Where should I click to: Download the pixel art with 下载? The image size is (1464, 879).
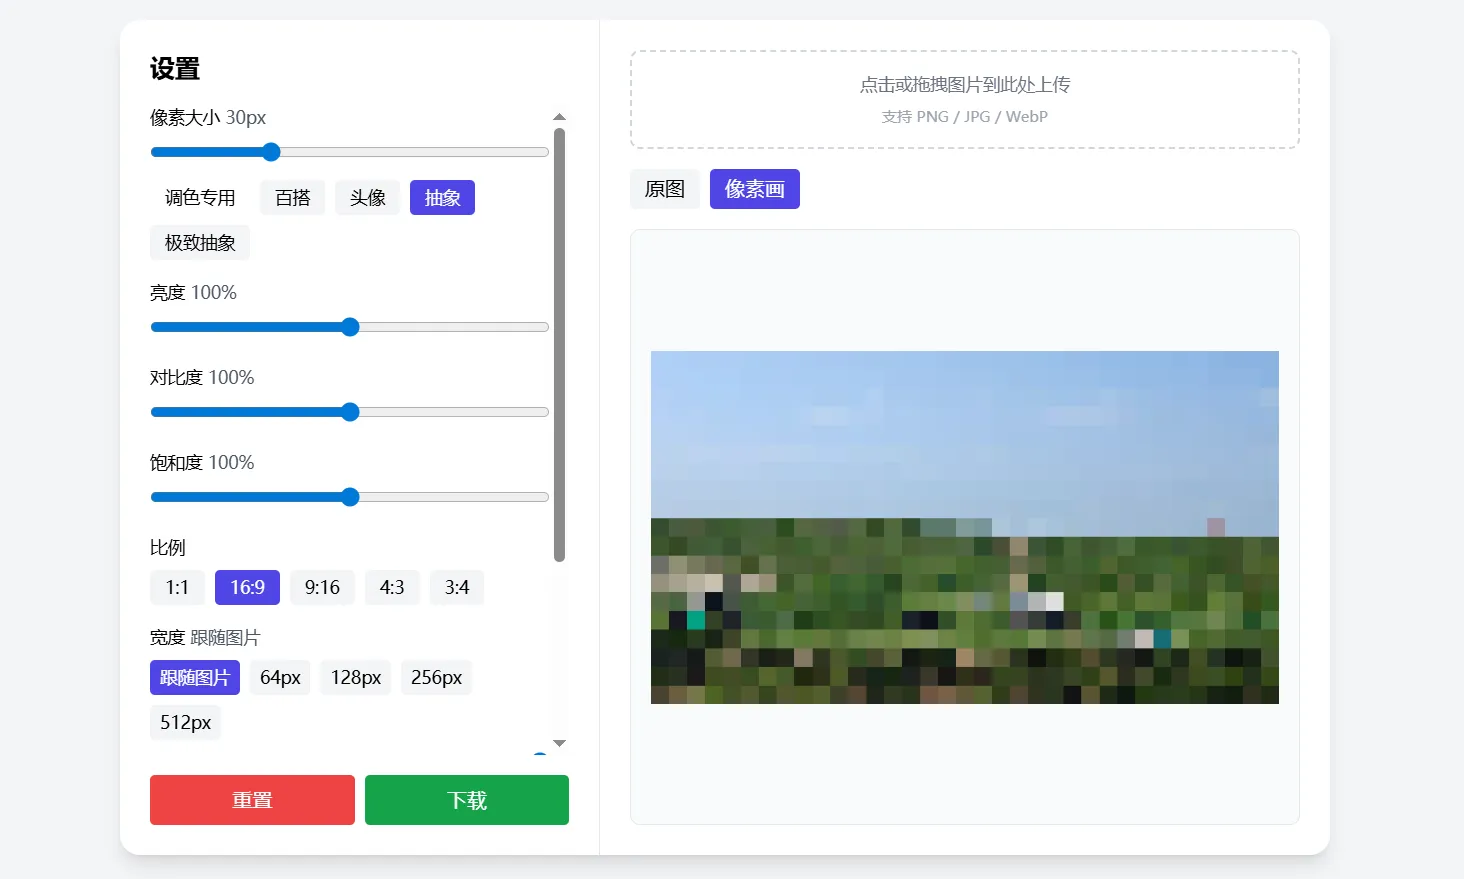click(x=466, y=799)
